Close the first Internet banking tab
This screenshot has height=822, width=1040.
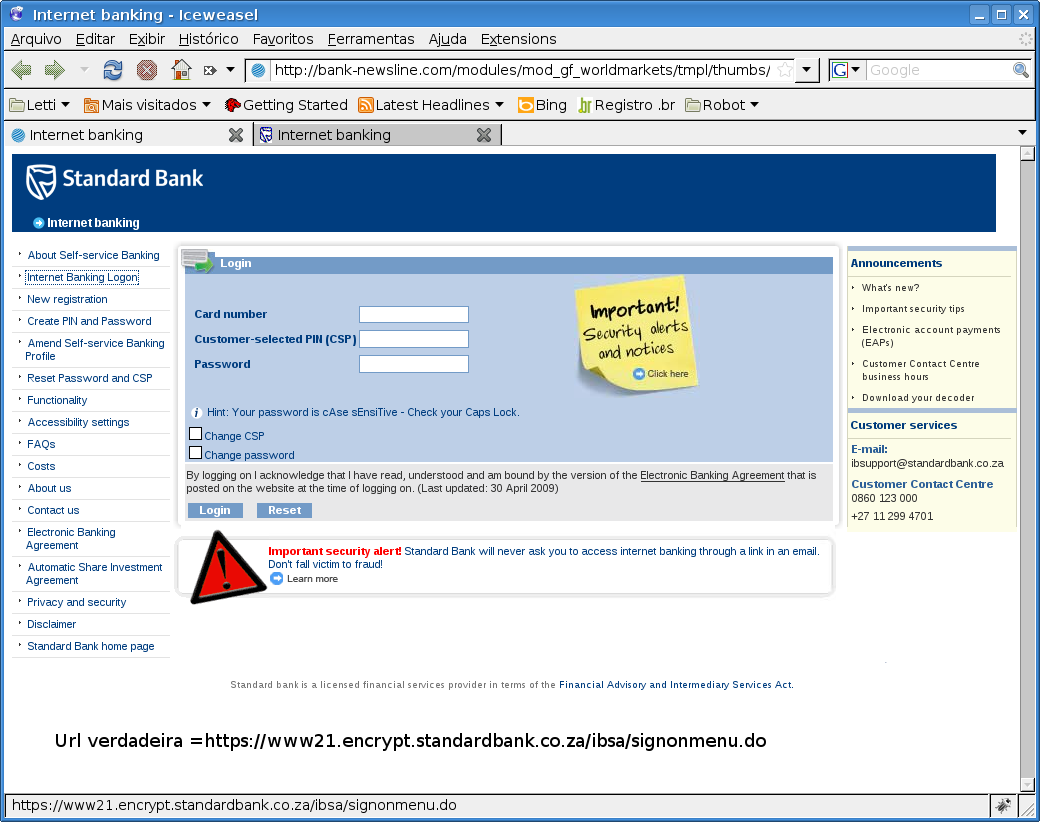point(235,135)
